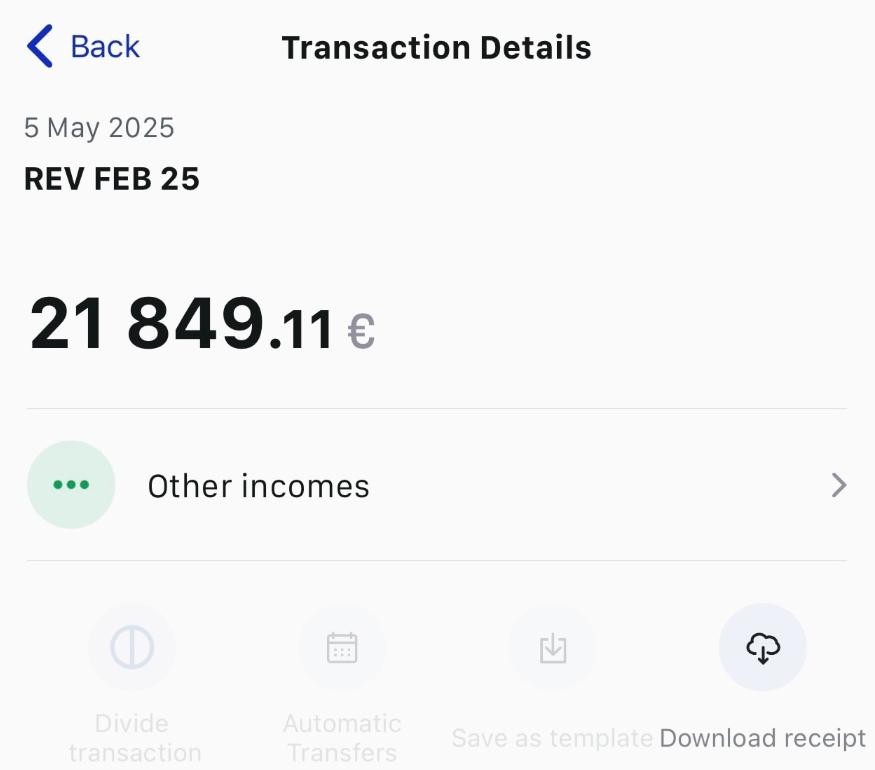Tap the Automatic Transfers calendar icon

(342, 648)
